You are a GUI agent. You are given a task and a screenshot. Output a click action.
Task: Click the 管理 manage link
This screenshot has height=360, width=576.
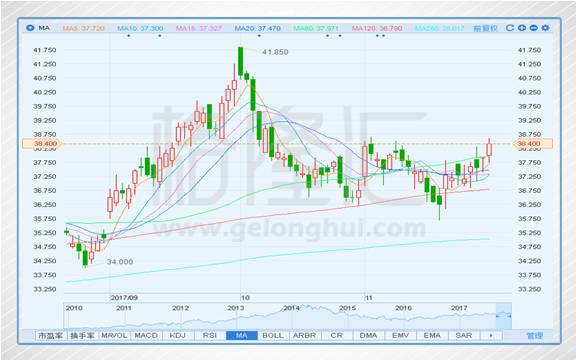pyautogui.click(x=534, y=335)
